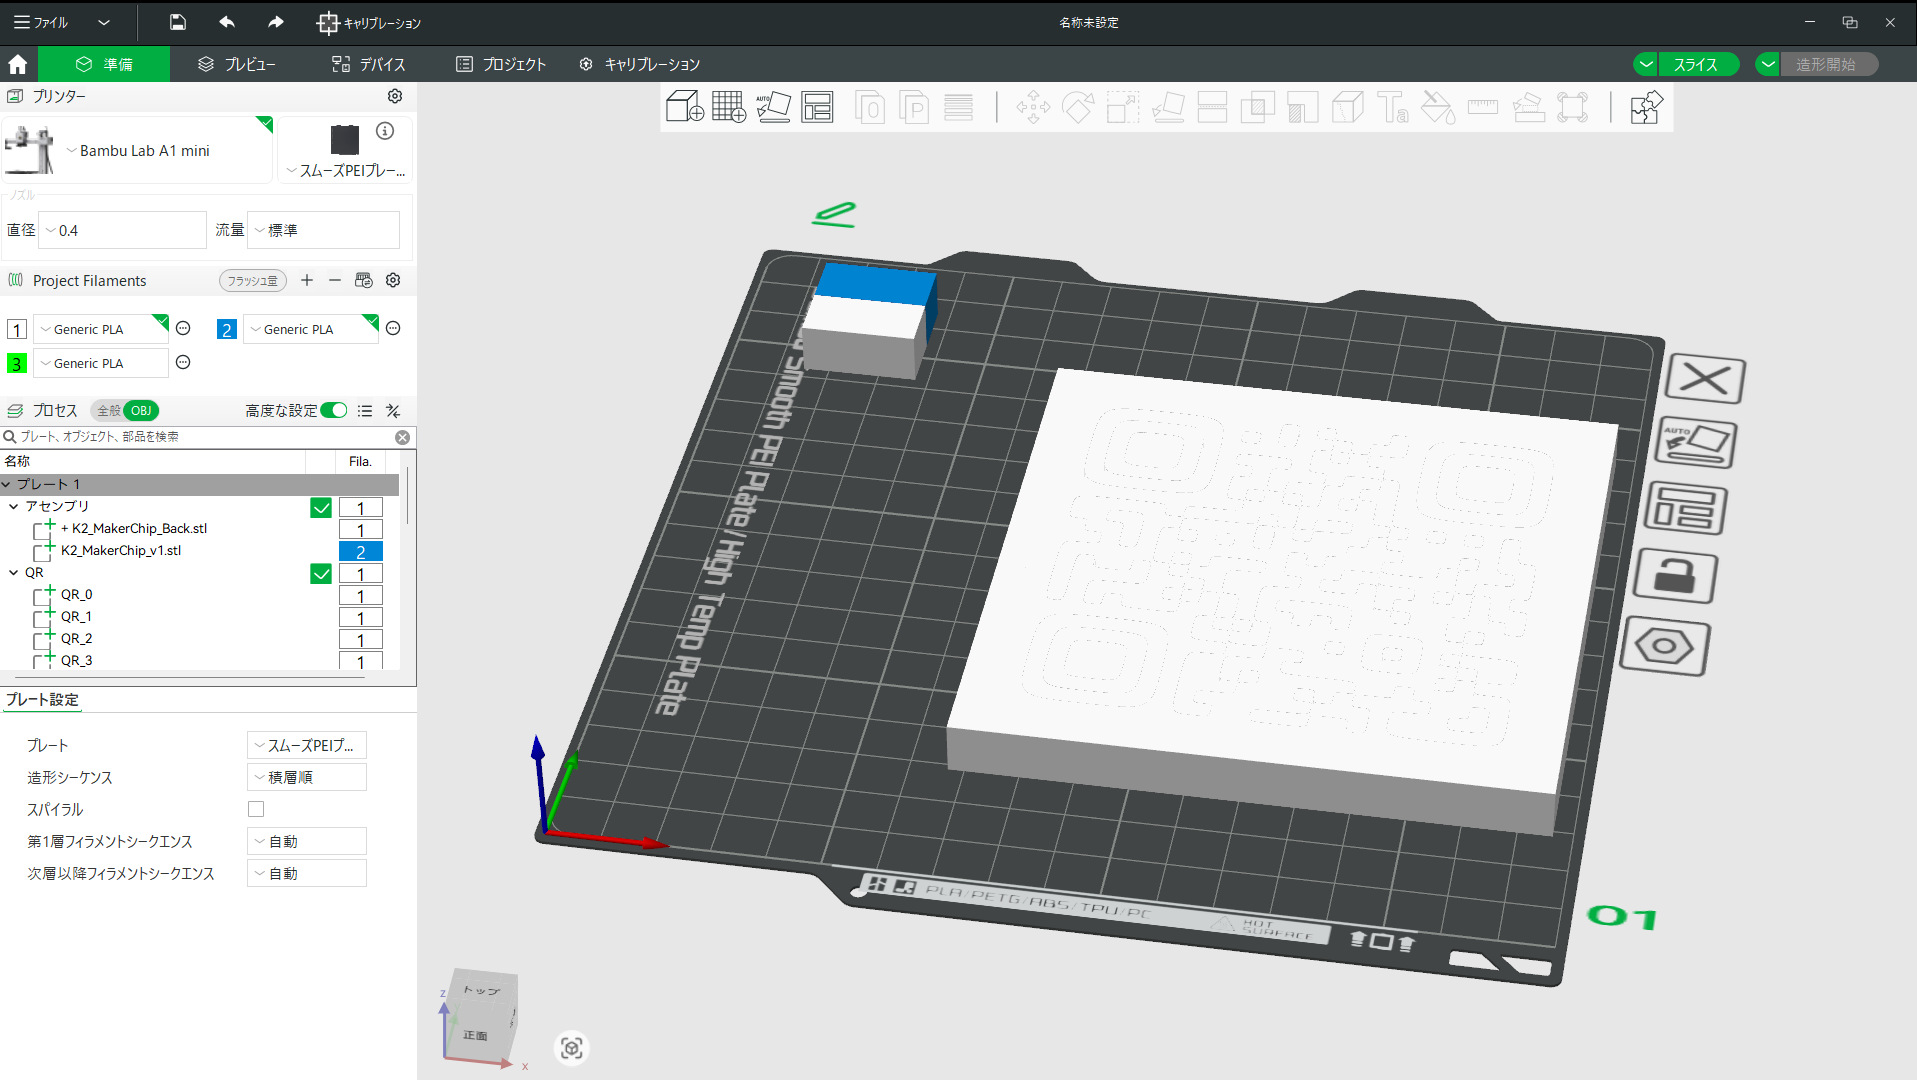Open the 造形シーケンス 積層順 dropdown
1917x1080 pixels.
[307, 777]
